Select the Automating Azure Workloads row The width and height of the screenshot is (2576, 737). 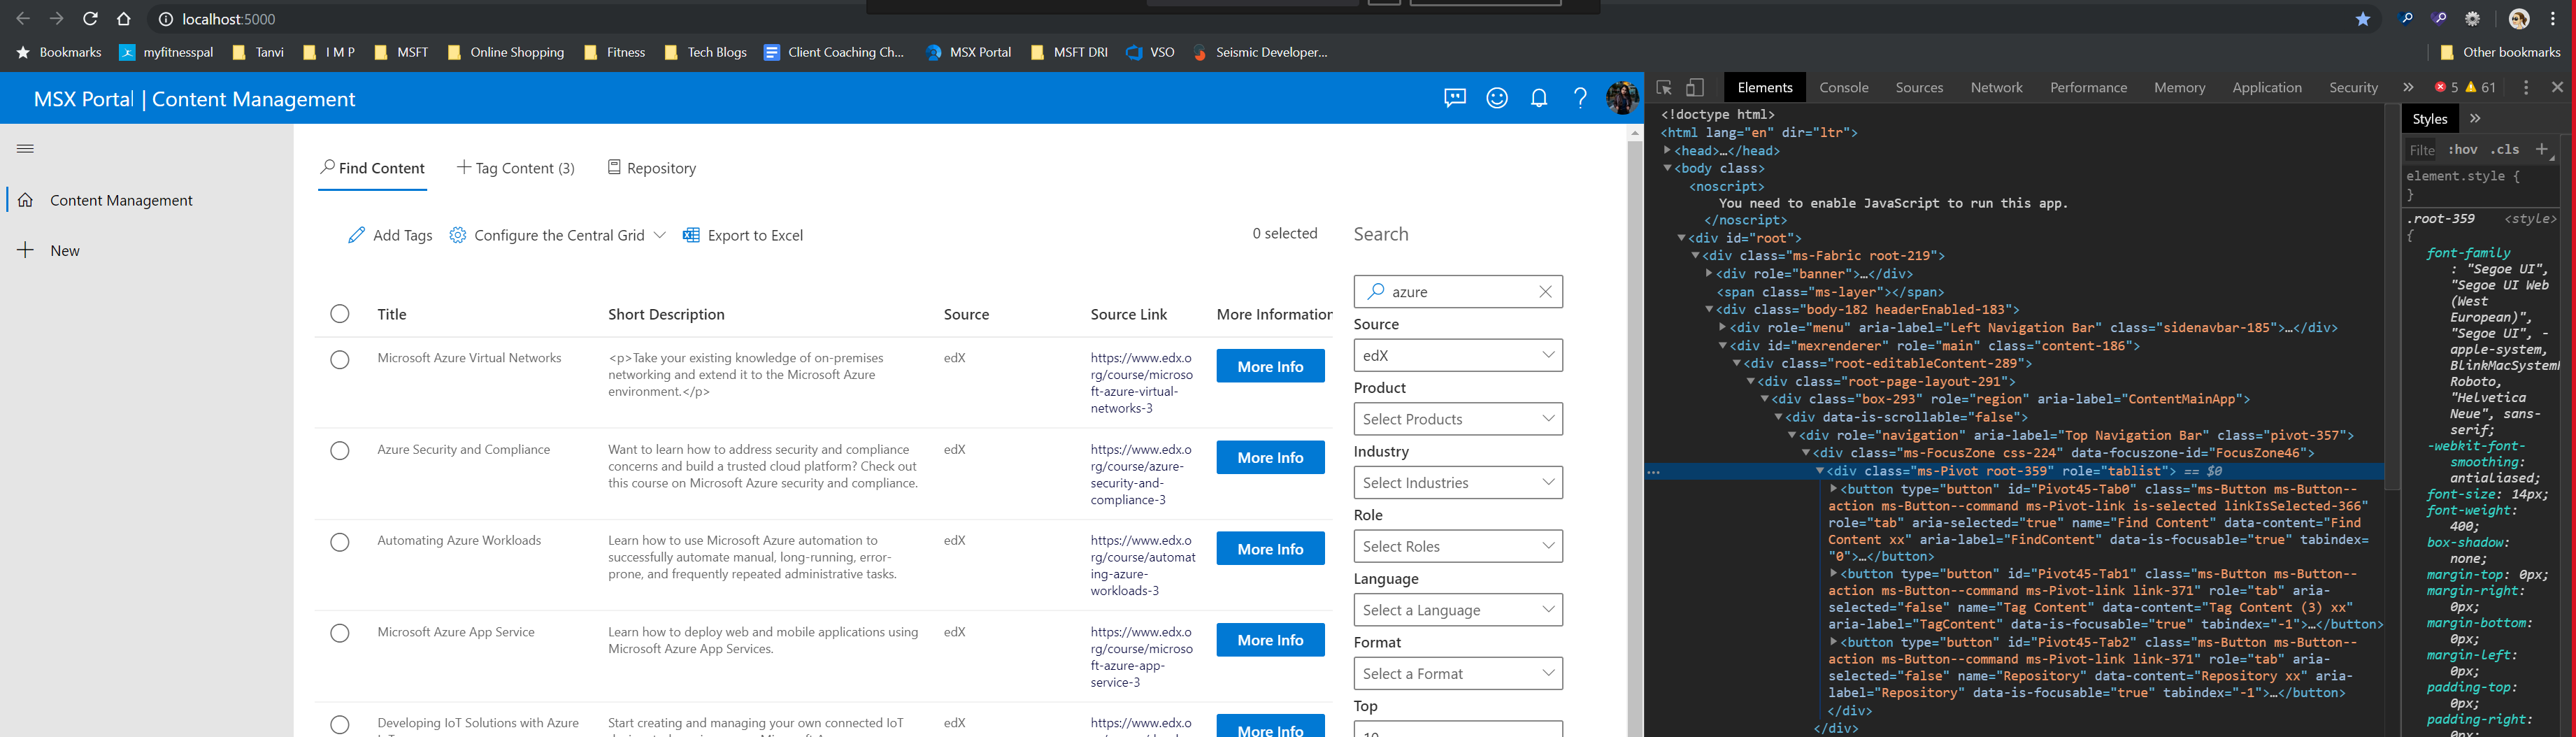point(340,542)
